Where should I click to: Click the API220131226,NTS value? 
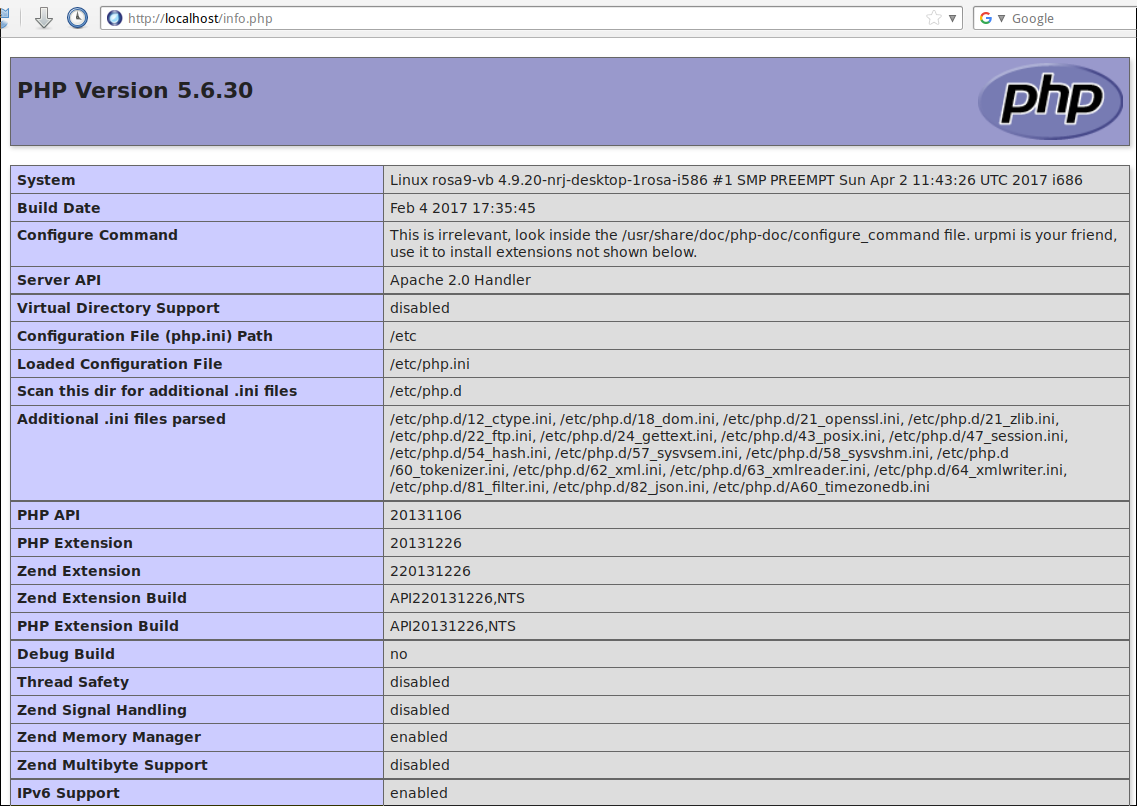pos(458,598)
